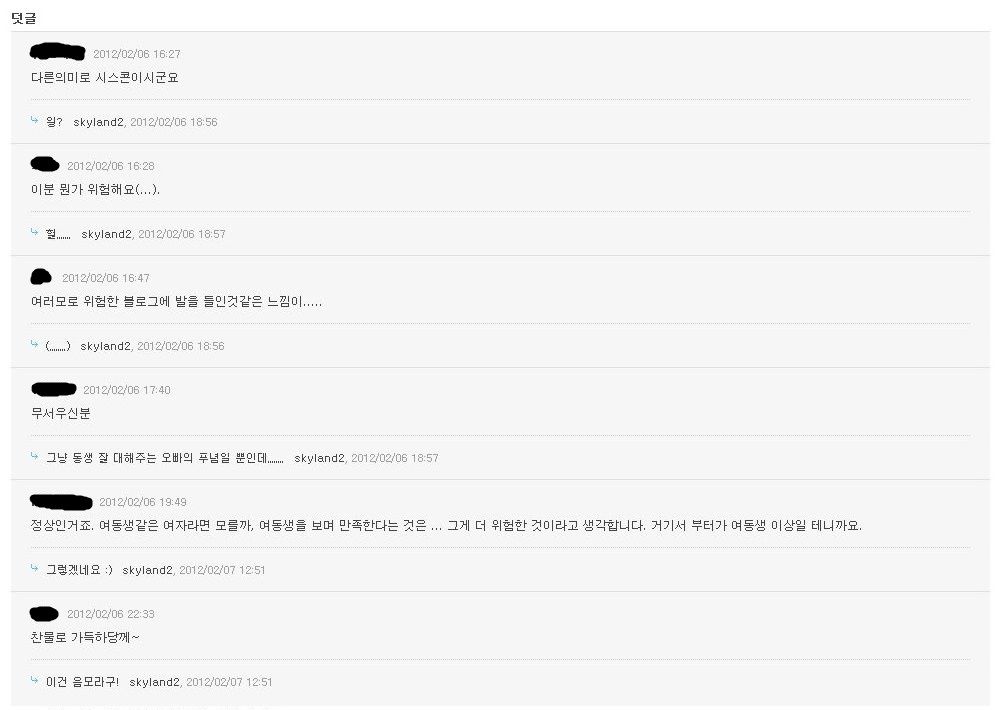Click the reply arrow icon before '잉?'
Screen dimensions: 1000x710
tap(35, 121)
